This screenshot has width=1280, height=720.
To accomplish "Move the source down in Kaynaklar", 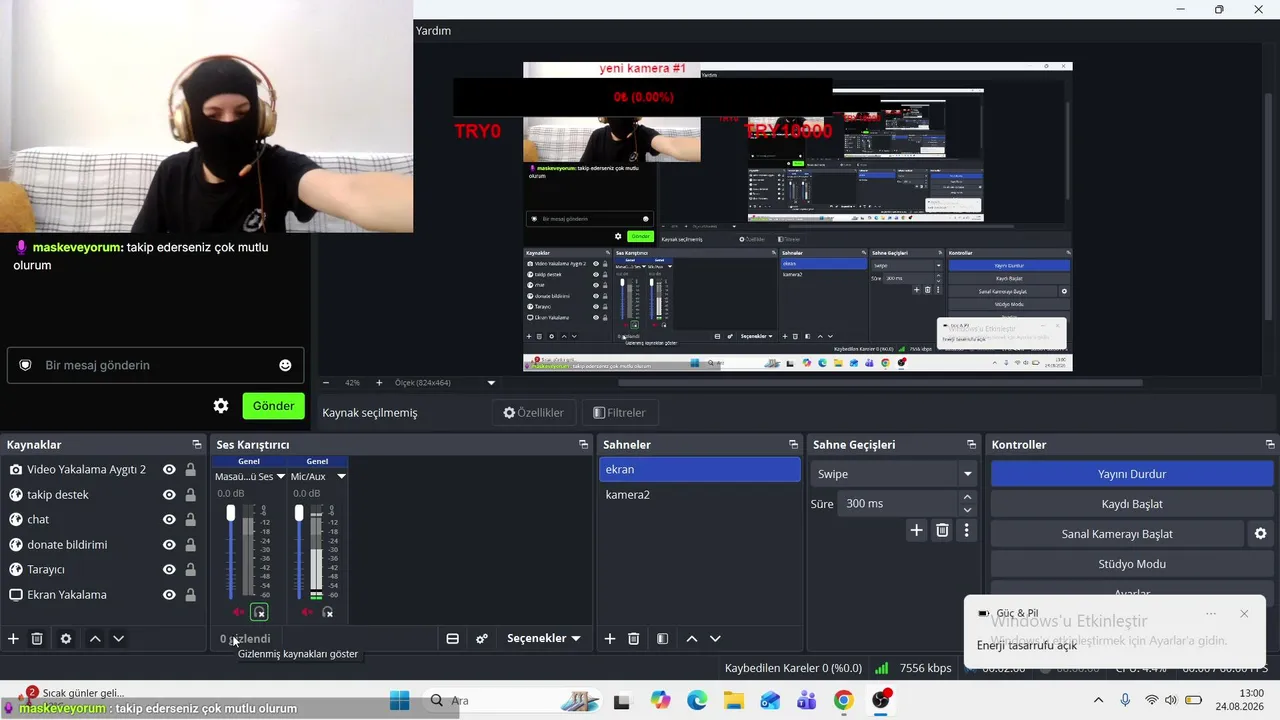I will (x=118, y=639).
